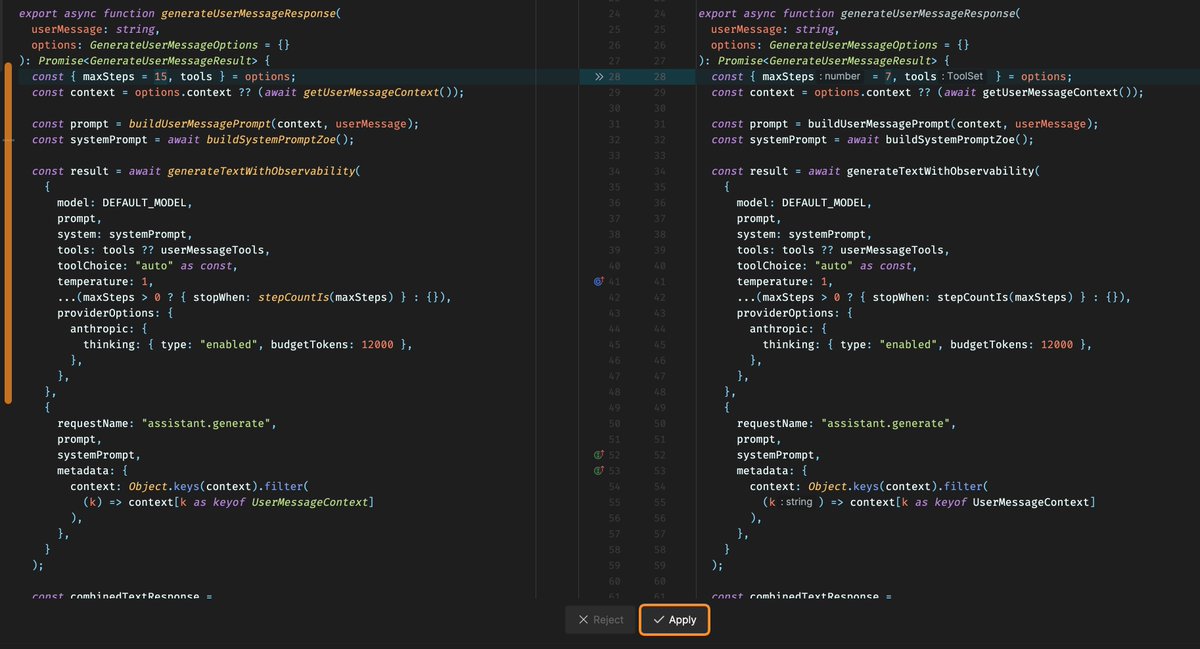Image resolution: width=1200 pixels, height=649 pixels.
Task: Click DEFAULT_MODEL in the right pane
Action: [x=827, y=203]
